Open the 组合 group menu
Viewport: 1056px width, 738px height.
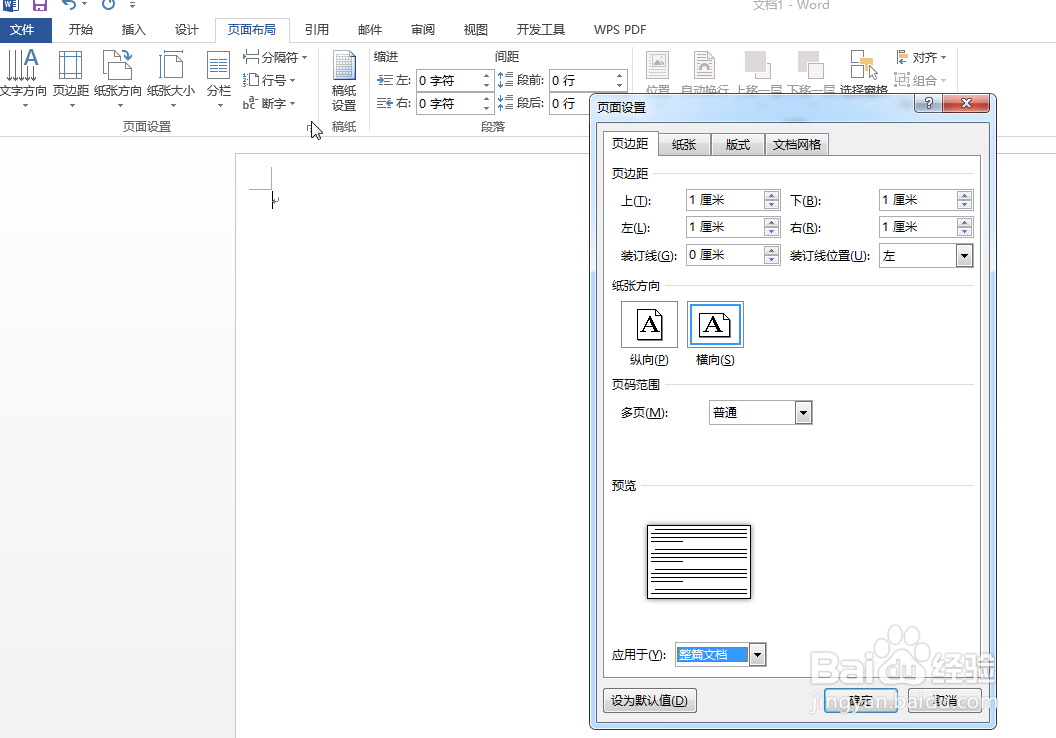(920, 80)
